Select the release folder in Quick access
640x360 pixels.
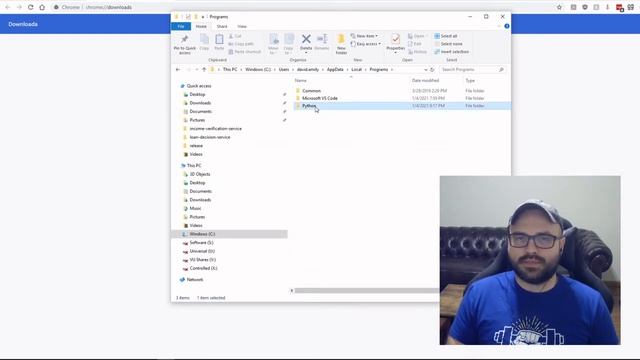tap(196, 146)
